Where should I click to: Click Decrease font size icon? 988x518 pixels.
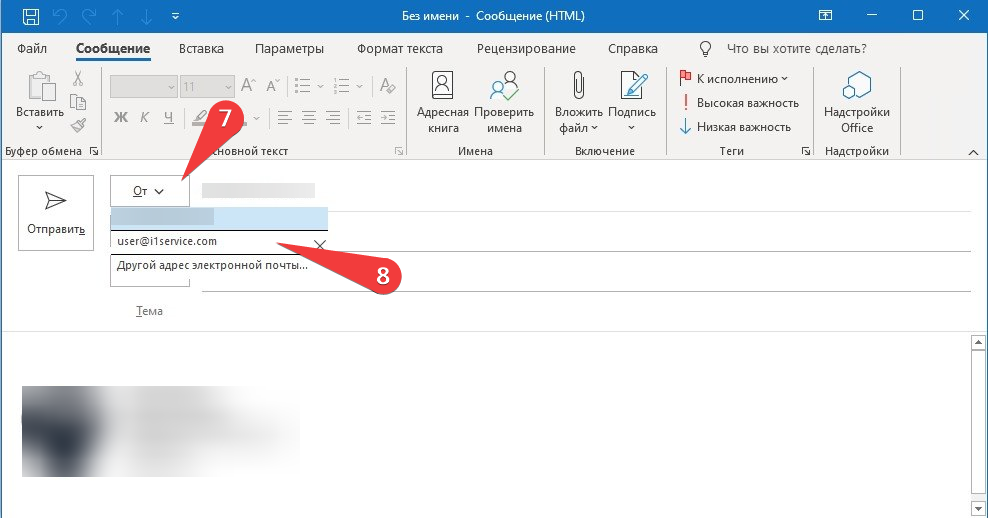pos(273,86)
